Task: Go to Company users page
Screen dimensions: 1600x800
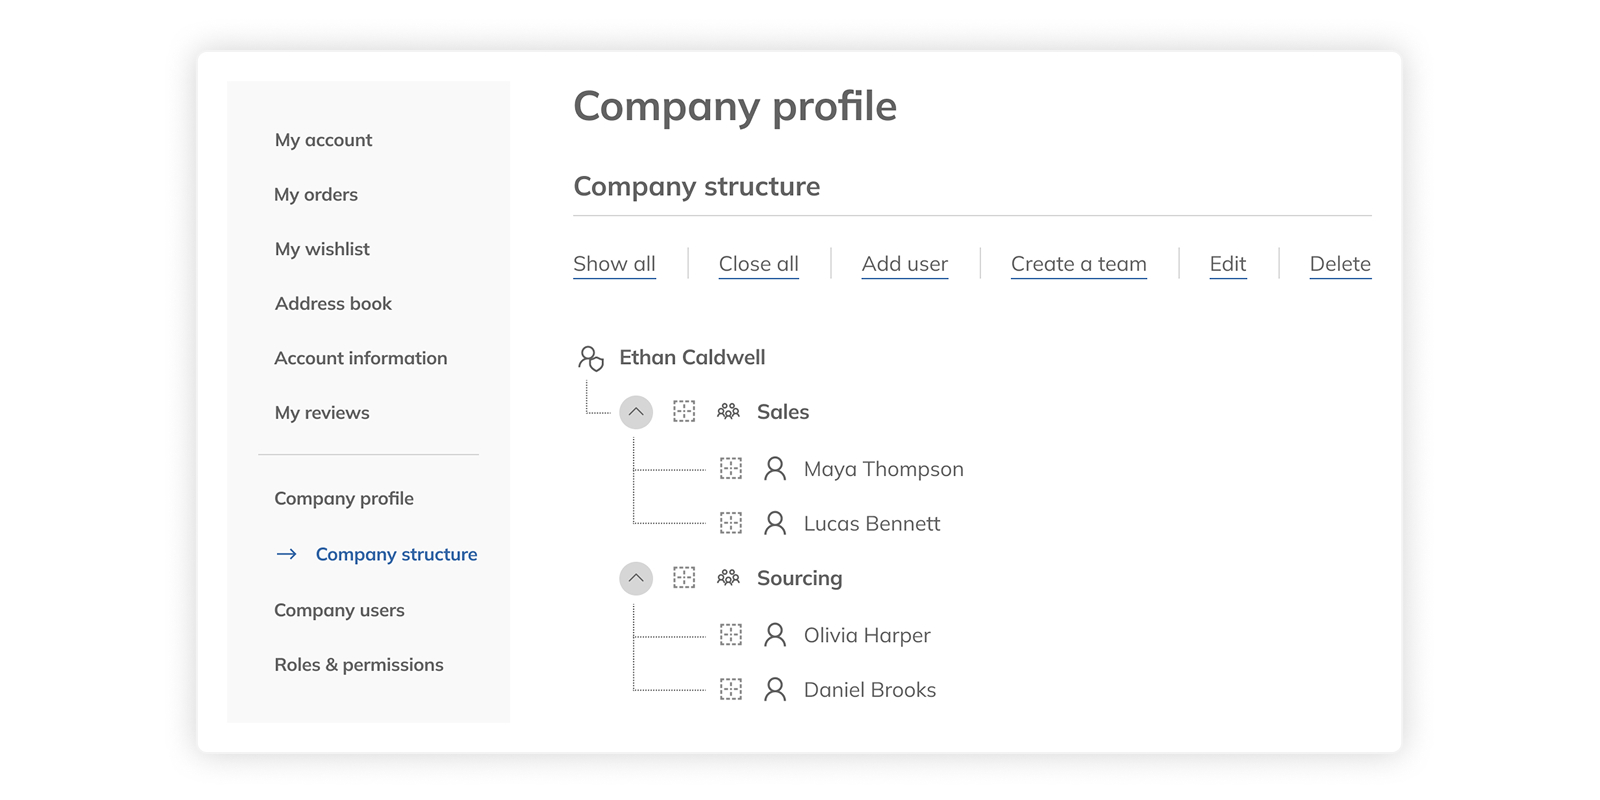Action: point(339,610)
